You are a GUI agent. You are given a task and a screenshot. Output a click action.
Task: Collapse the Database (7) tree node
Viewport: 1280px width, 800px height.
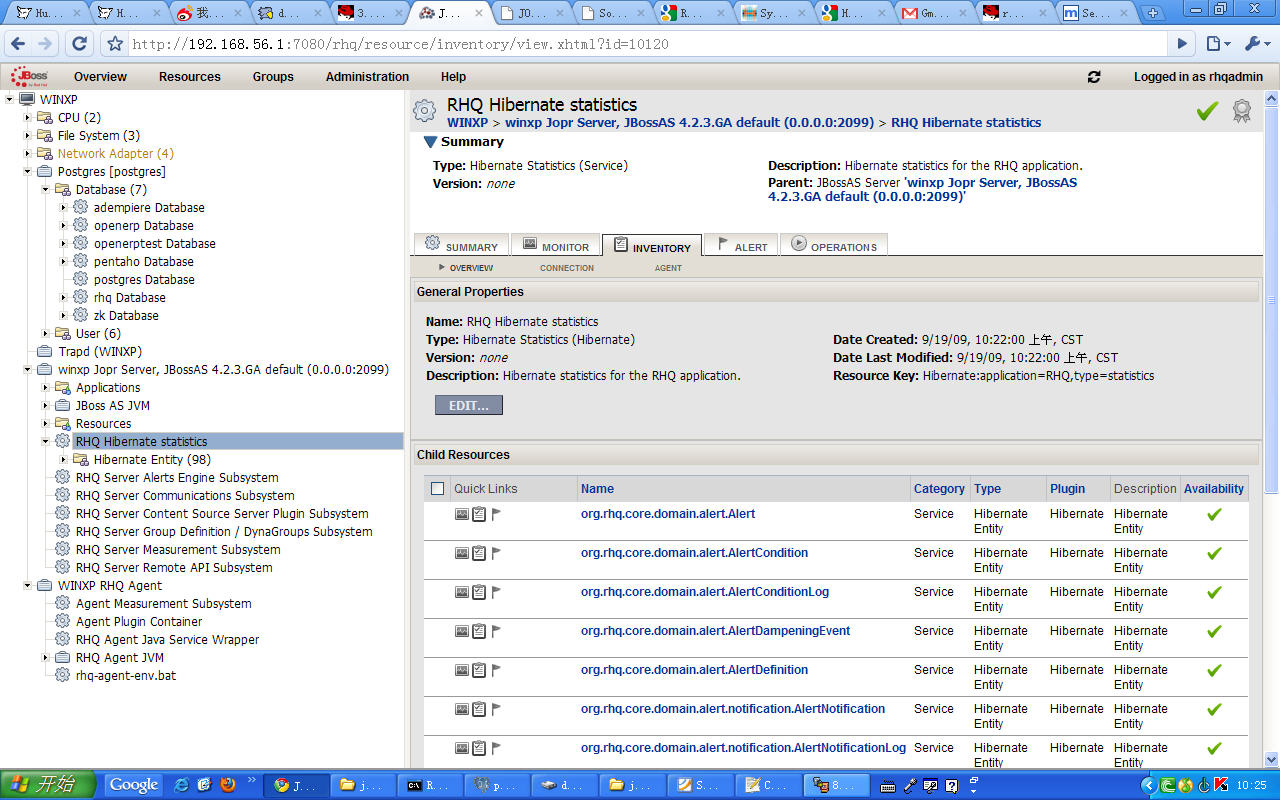point(46,190)
